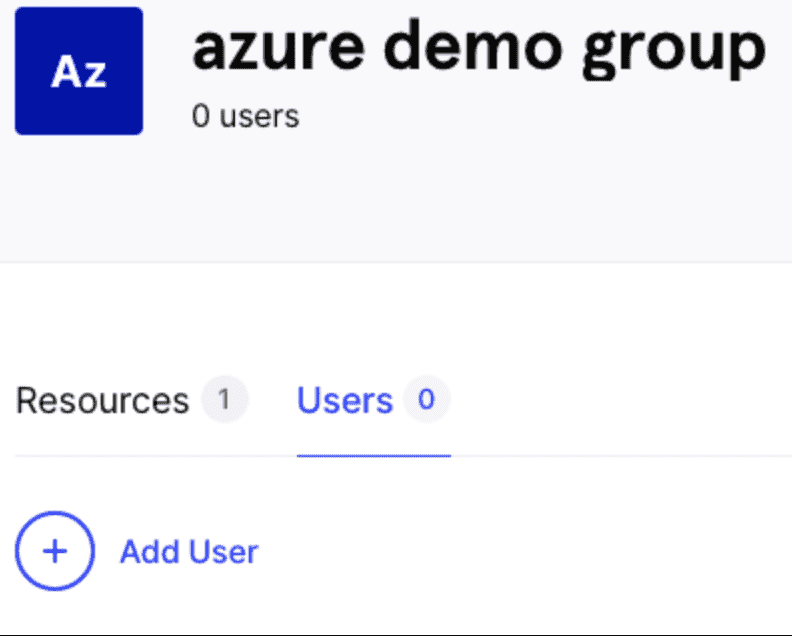Click the azure demo group title
792x636 pixels.
click(x=478, y=48)
